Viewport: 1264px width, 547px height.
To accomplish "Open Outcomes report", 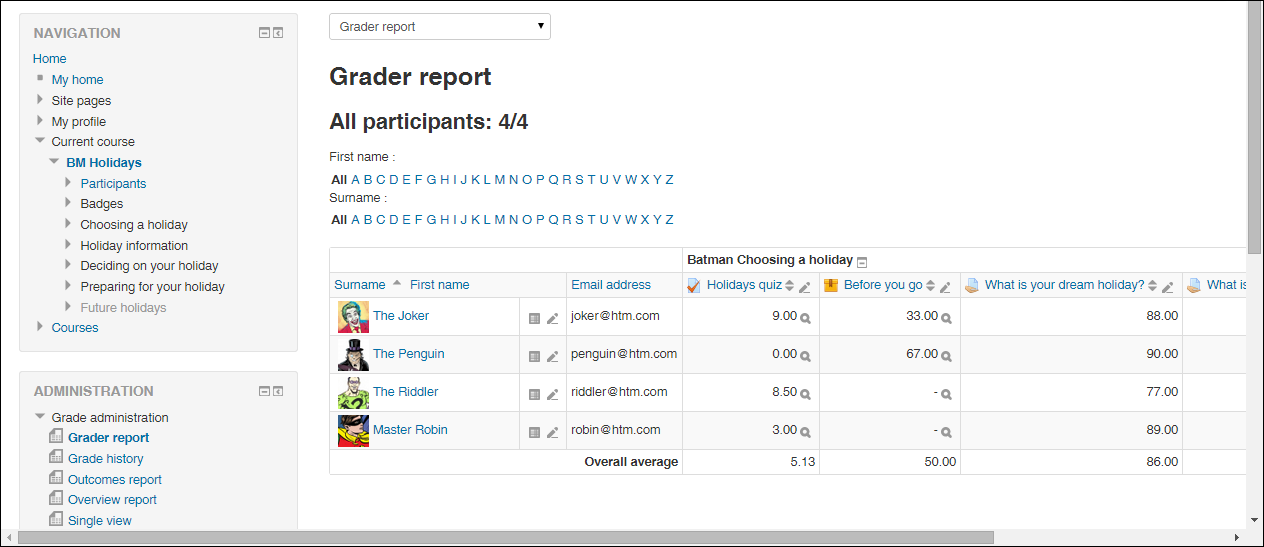I will (115, 479).
